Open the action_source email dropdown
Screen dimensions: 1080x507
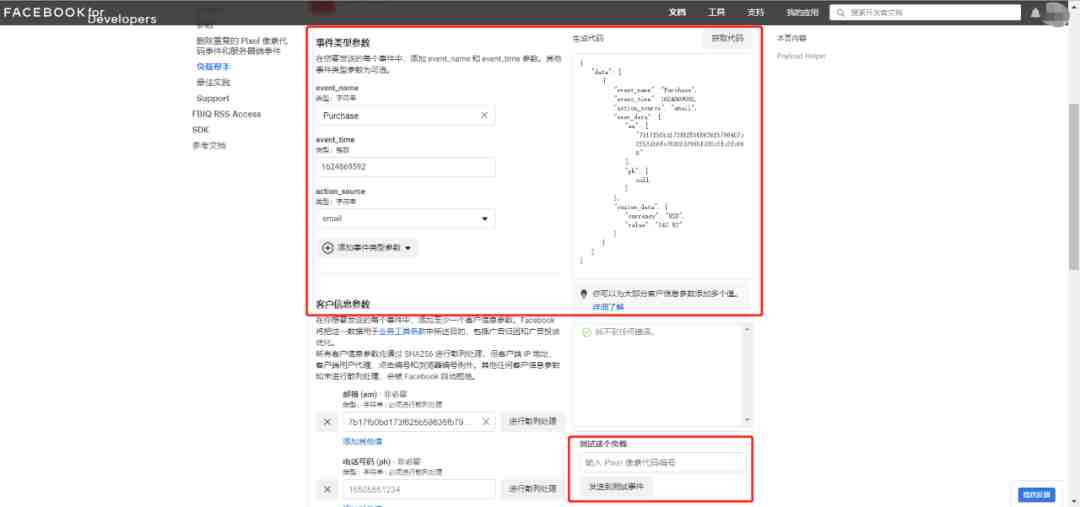pyautogui.click(x=407, y=218)
